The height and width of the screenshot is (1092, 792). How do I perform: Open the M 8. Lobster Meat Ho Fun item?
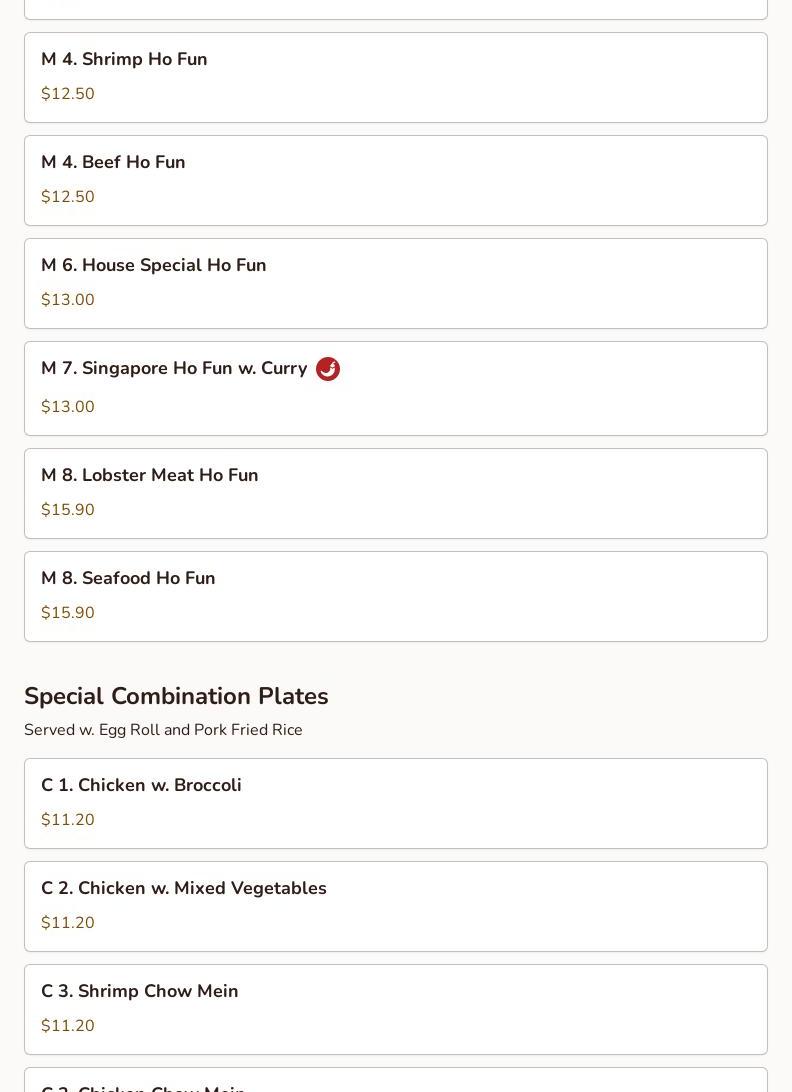click(150, 475)
